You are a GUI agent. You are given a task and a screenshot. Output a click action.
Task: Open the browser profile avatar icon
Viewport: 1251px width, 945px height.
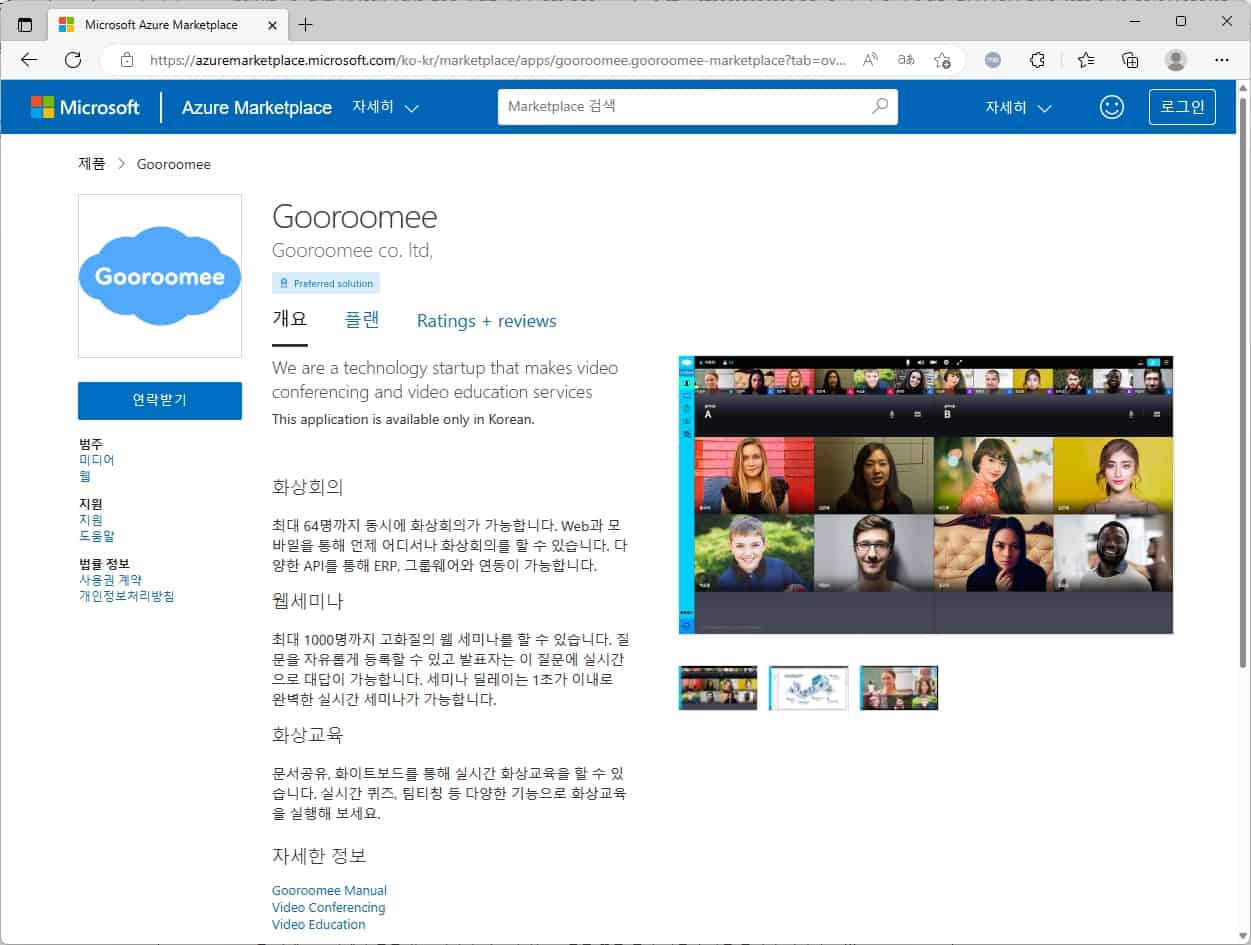[x=1176, y=60]
